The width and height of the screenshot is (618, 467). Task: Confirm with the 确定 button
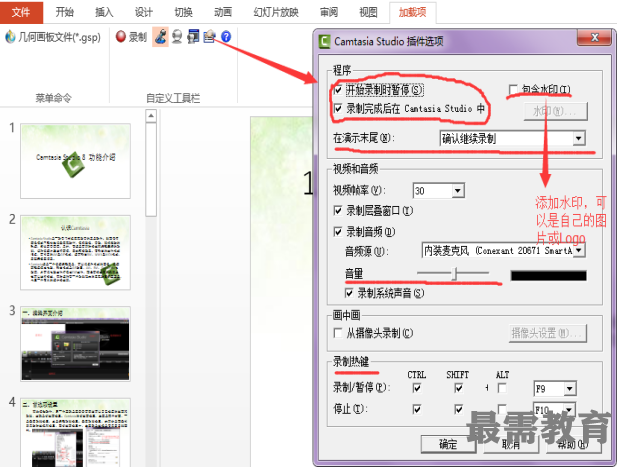click(x=449, y=444)
